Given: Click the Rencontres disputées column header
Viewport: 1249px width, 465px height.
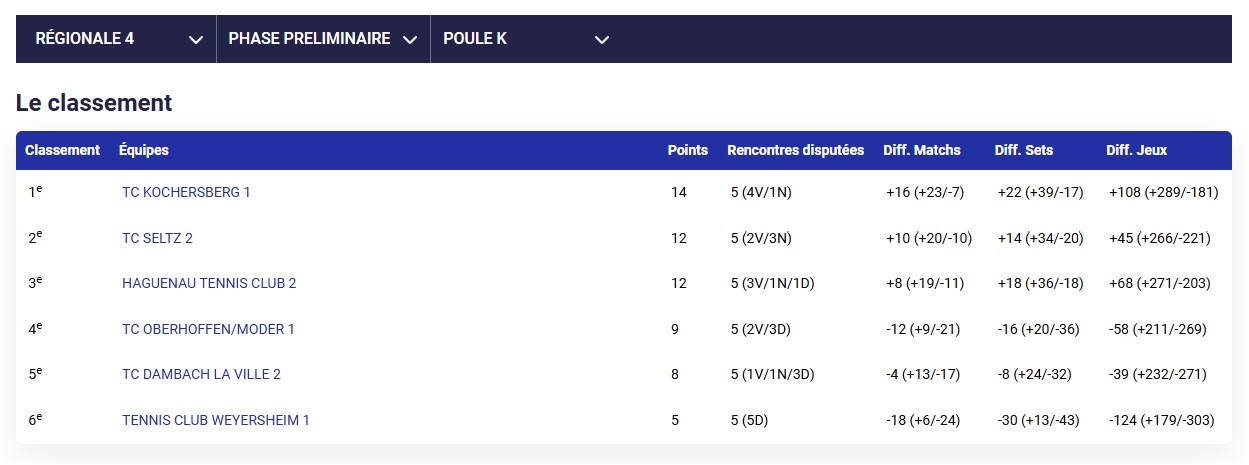Looking at the screenshot, I should [795, 150].
